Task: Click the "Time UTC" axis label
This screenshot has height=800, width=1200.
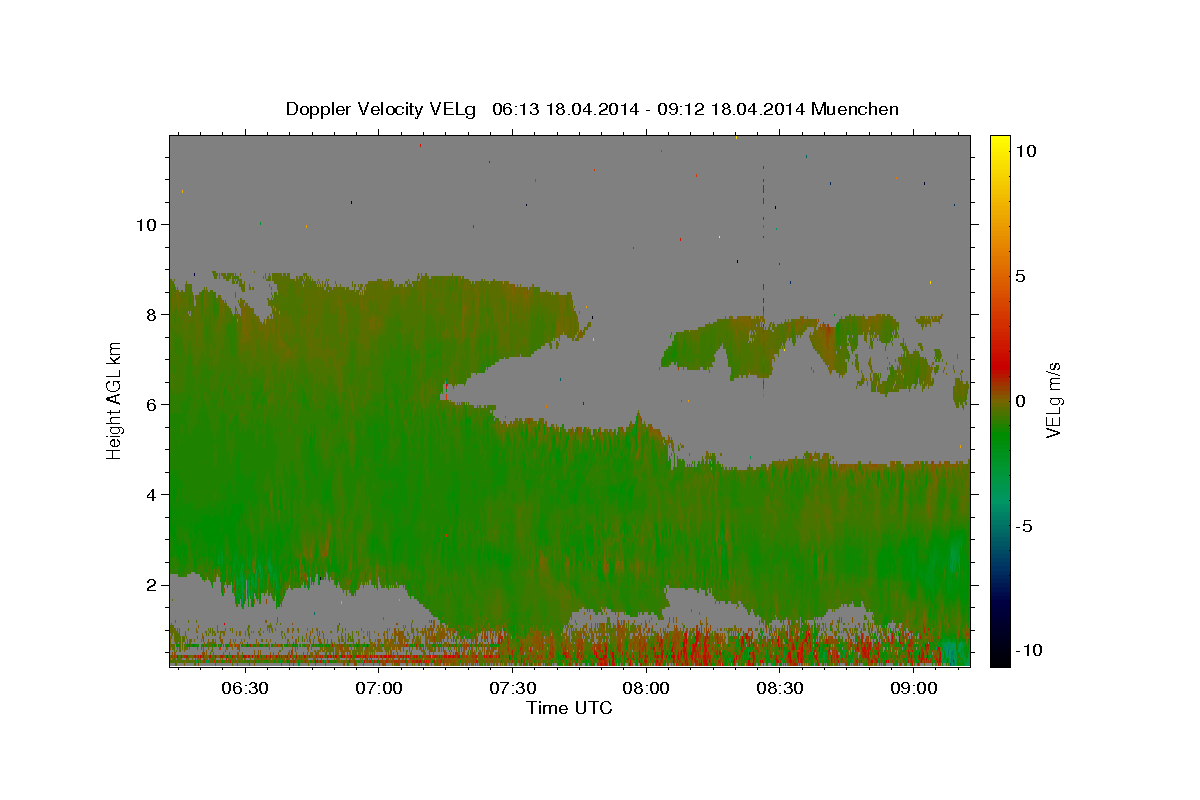Action: tap(569, 708)
